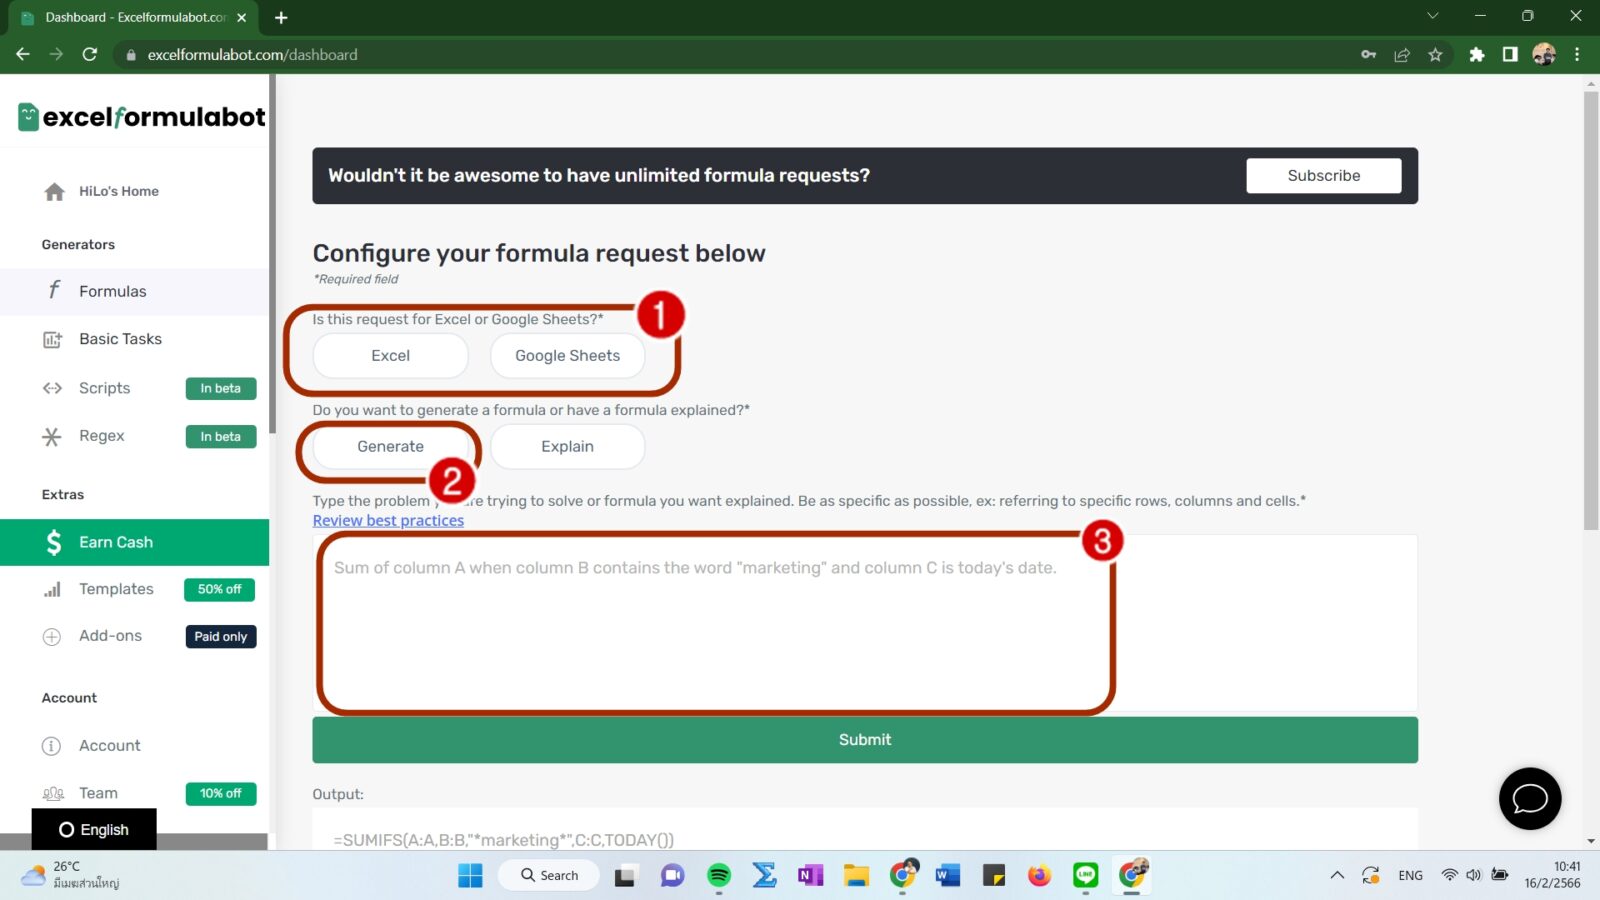Open the Windows Start menu

[470, 876]
